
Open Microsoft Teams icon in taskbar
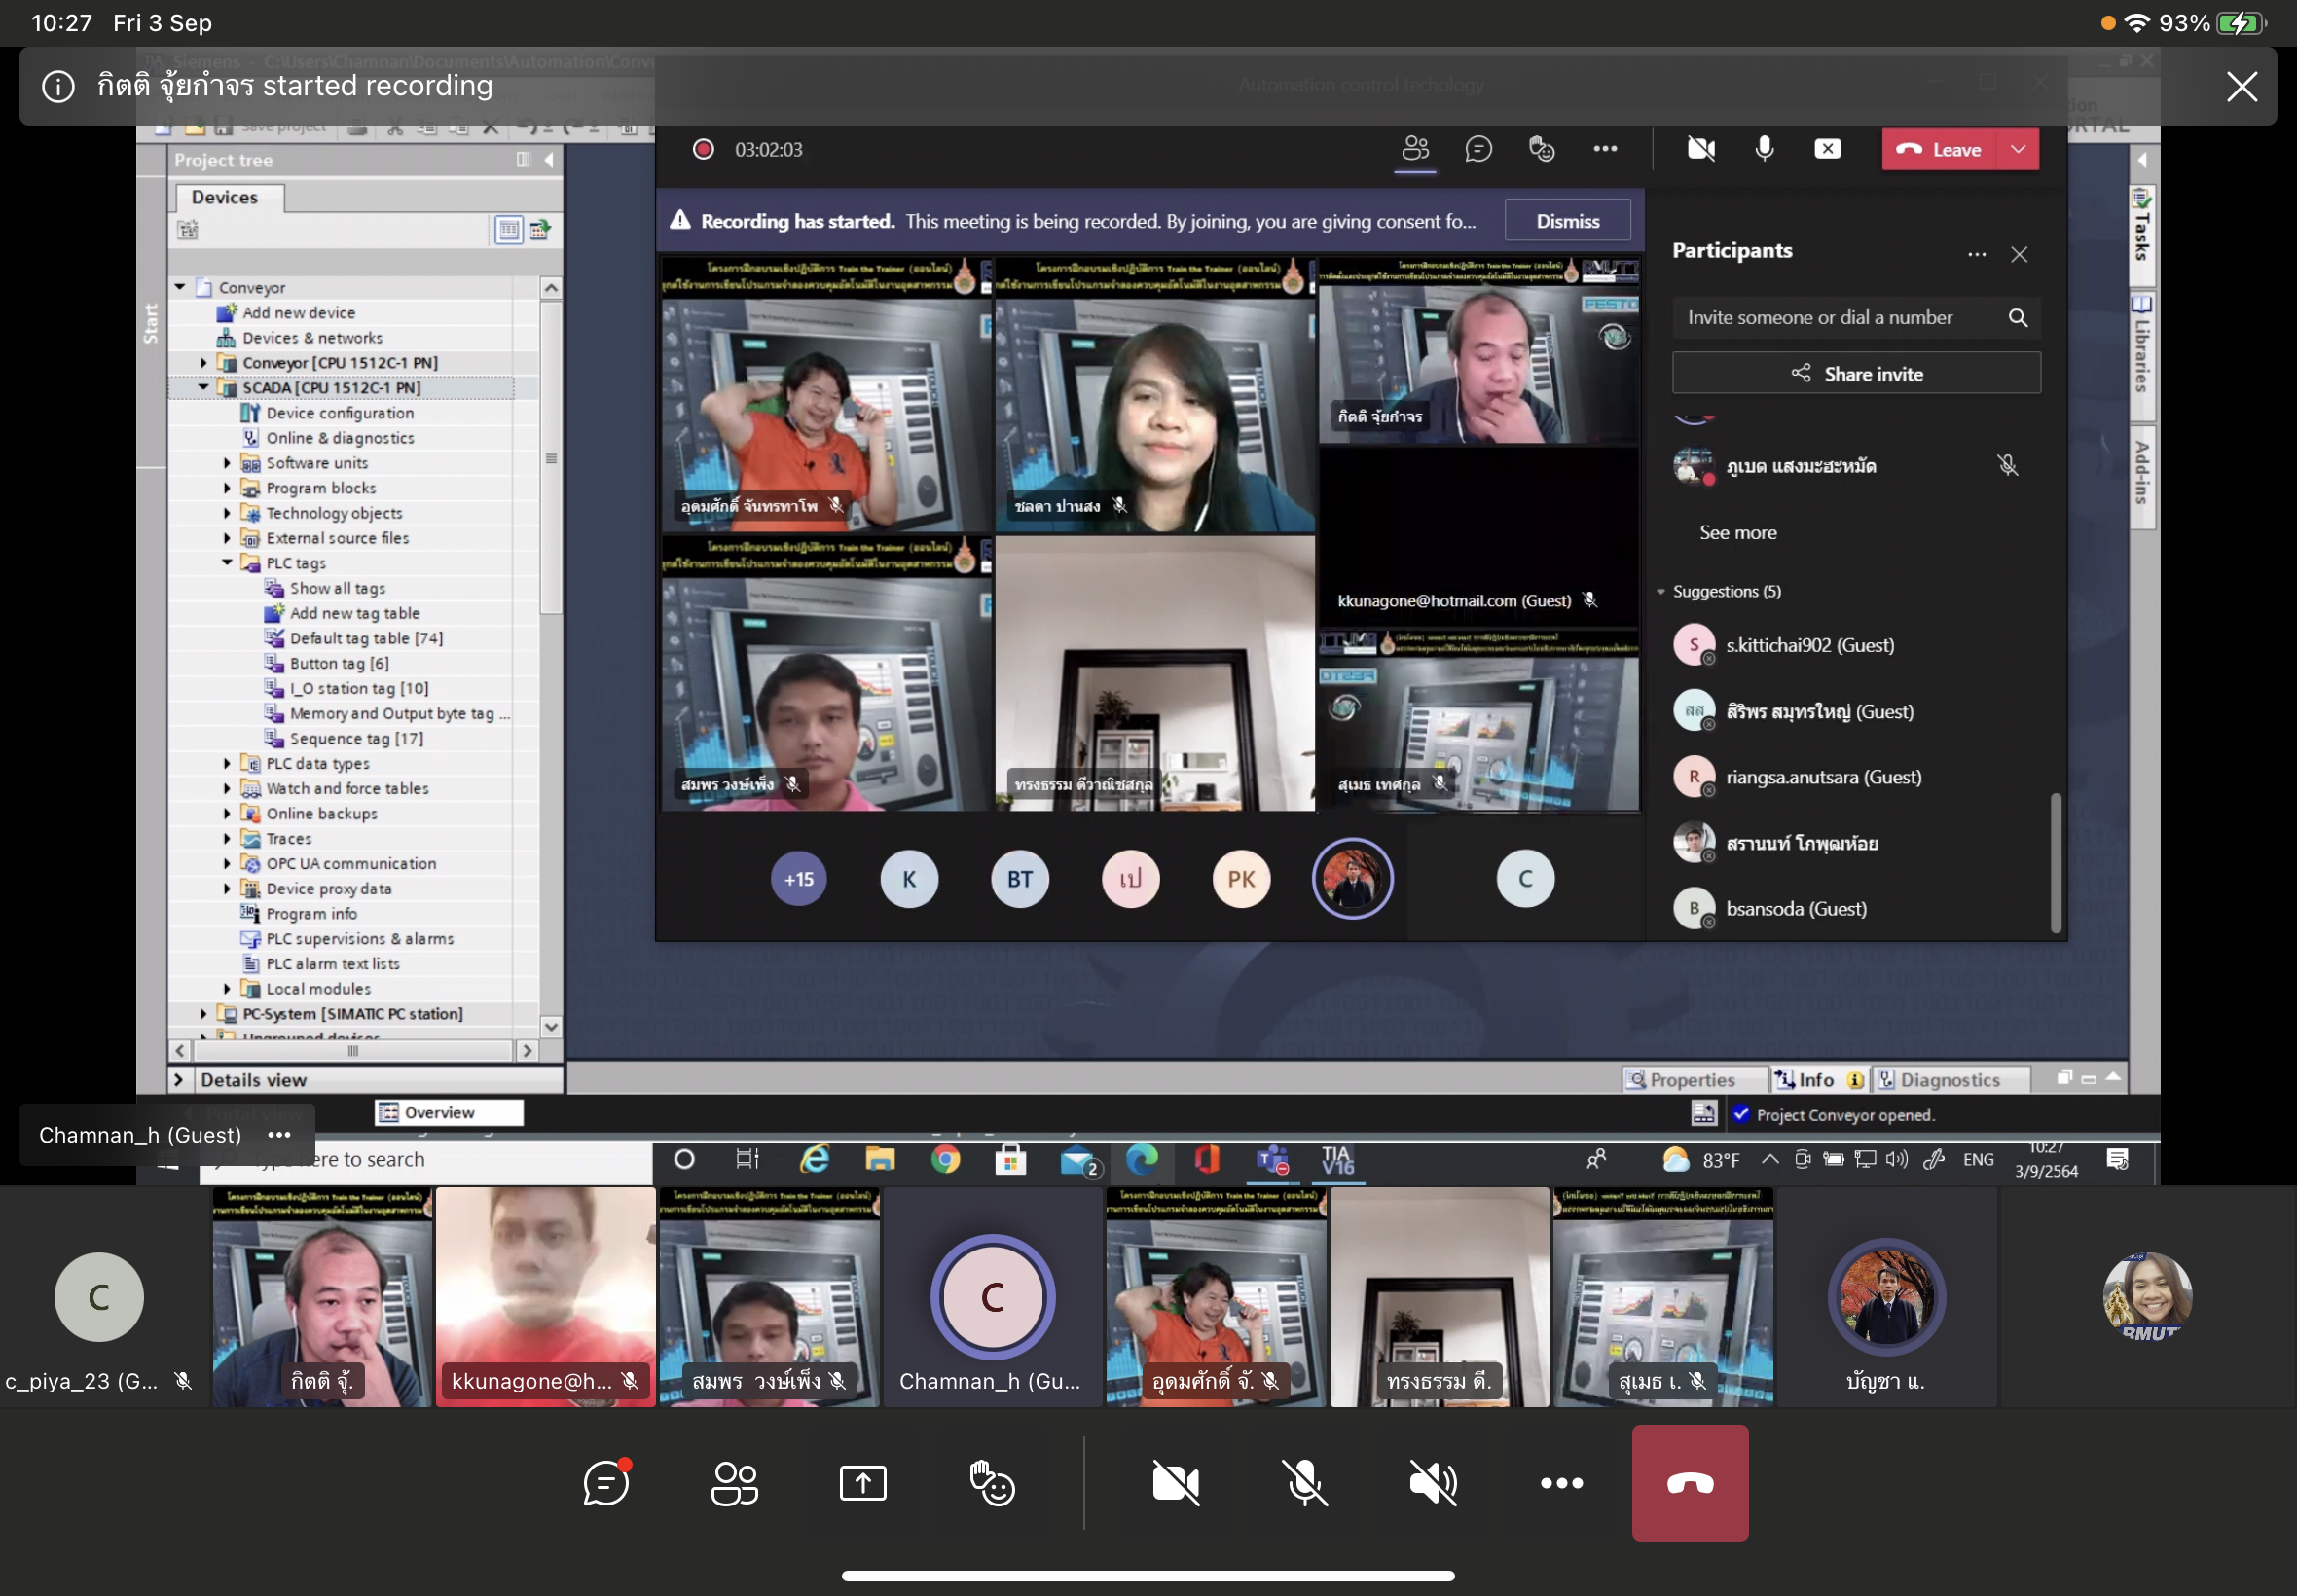tap(1273, 1159)
